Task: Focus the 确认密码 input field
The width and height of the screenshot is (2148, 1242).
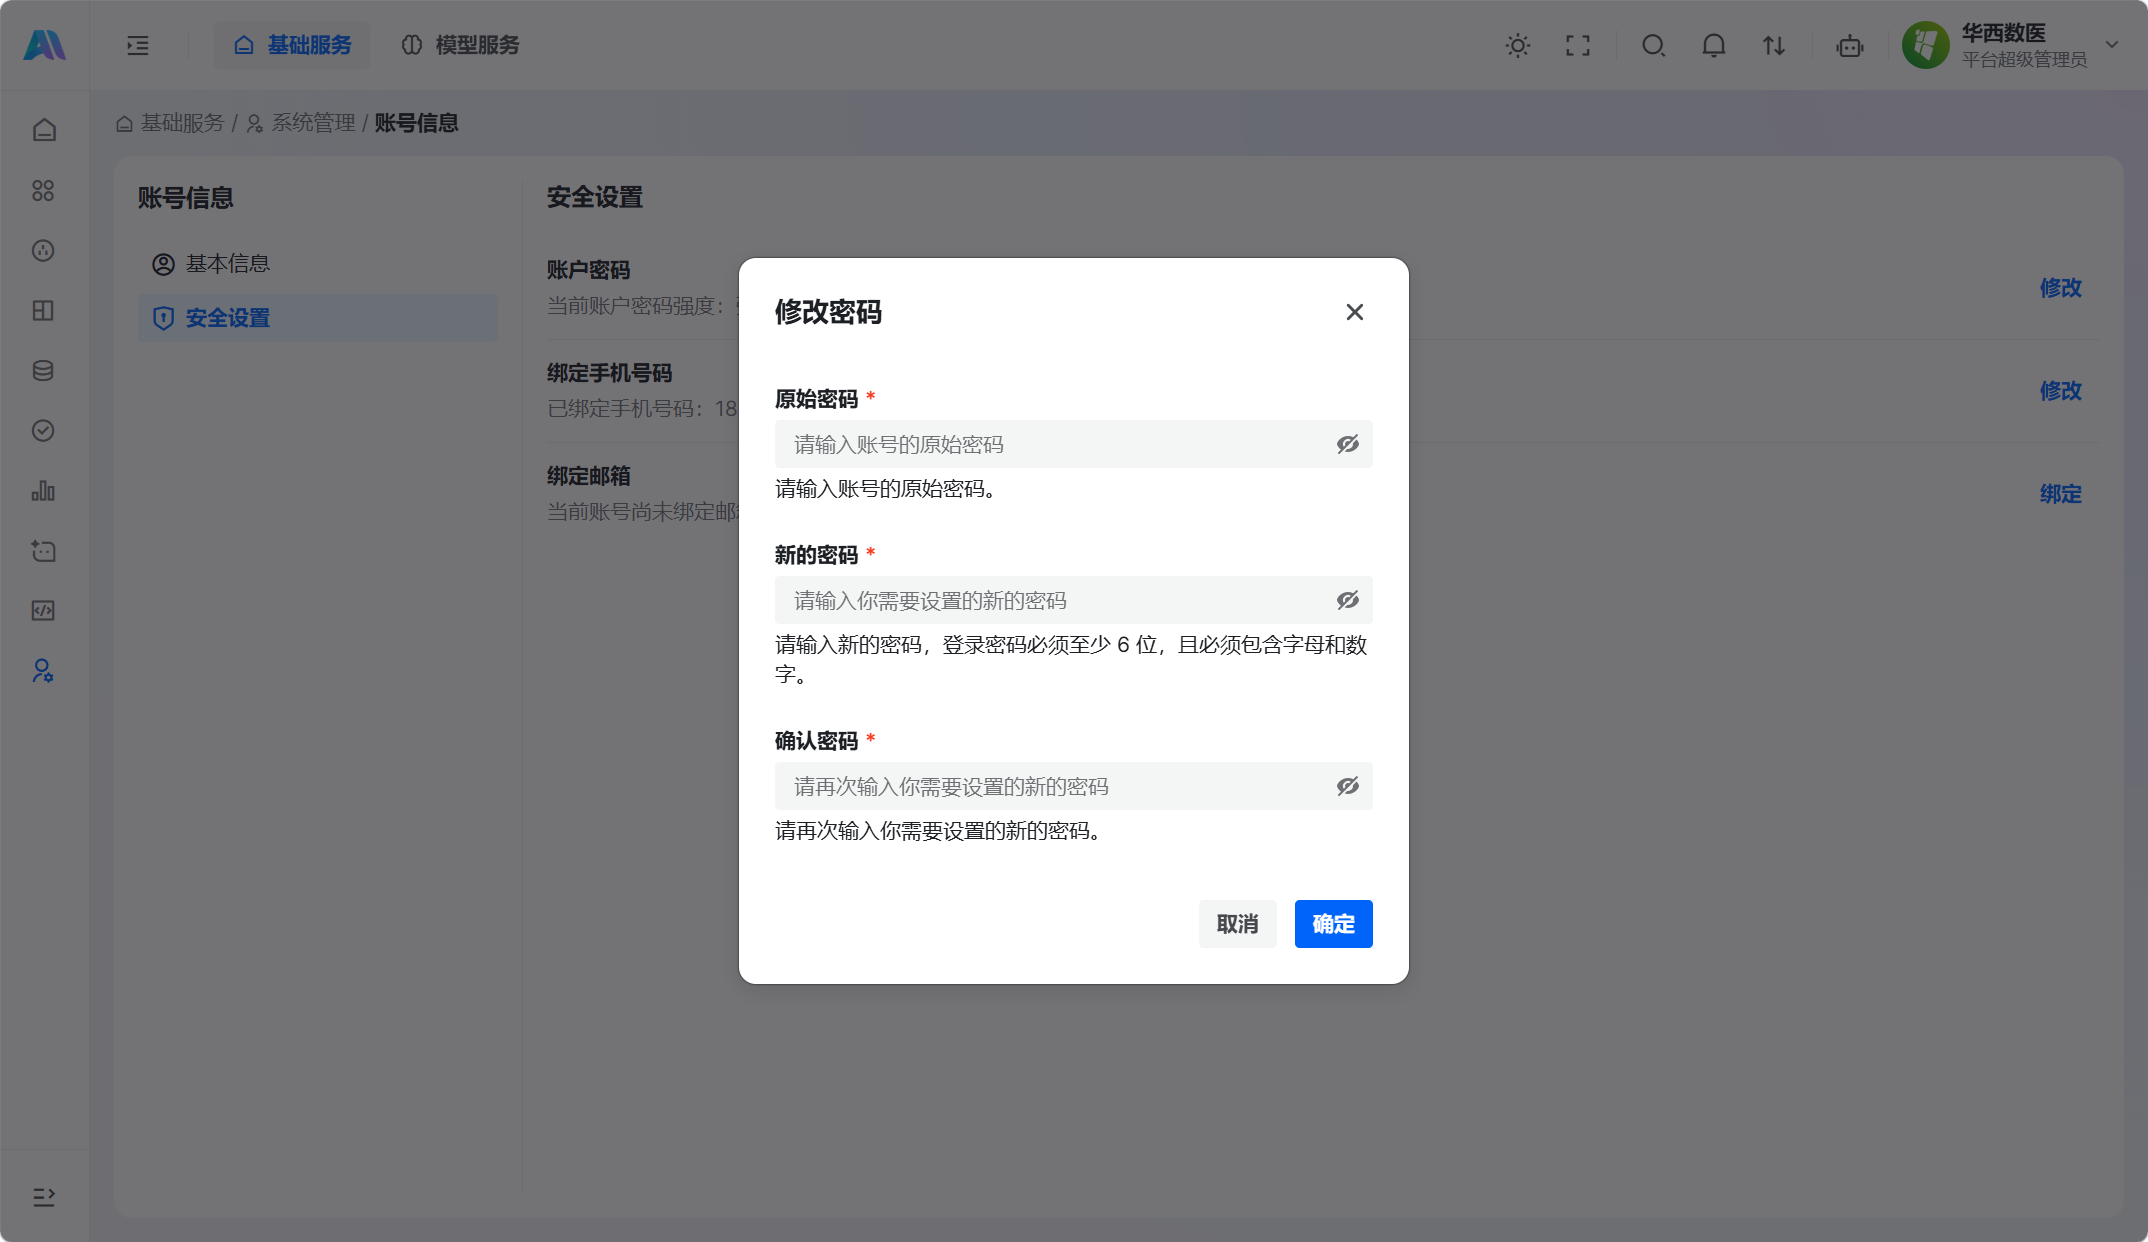Action: coord(1073,786)
